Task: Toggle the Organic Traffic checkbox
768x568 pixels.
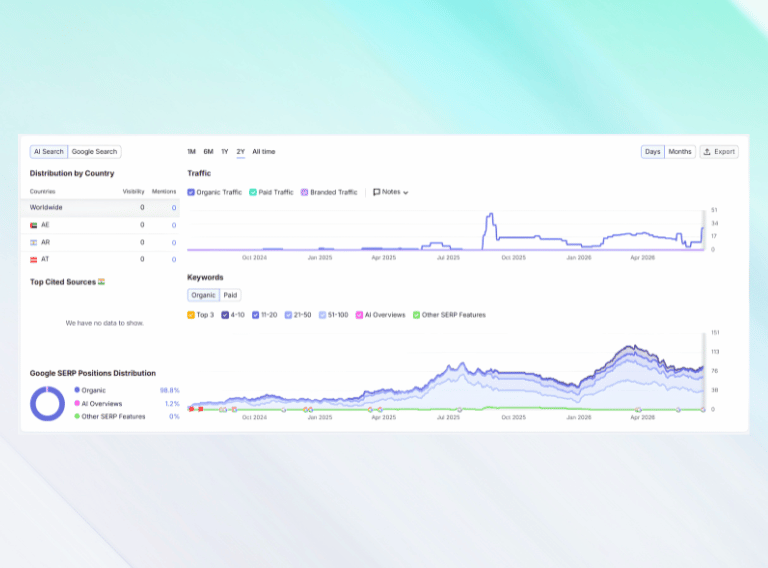Action: coord(191,192)
